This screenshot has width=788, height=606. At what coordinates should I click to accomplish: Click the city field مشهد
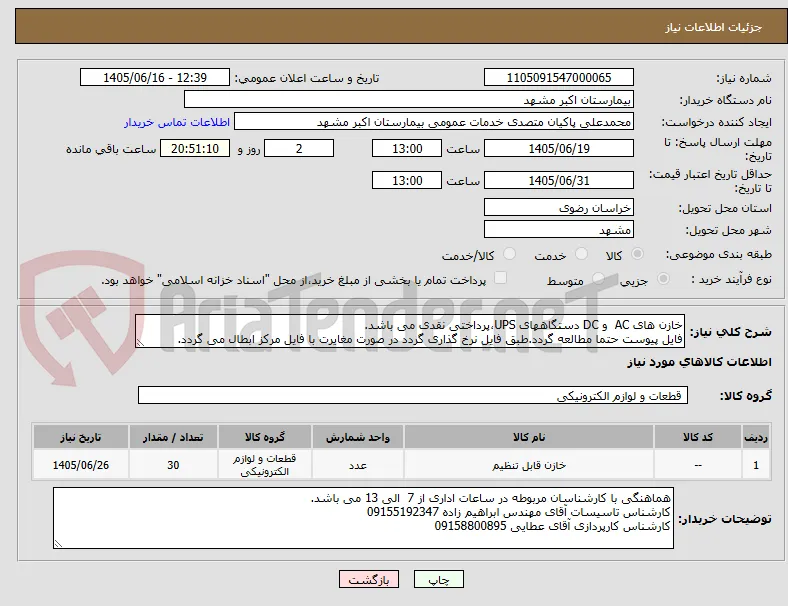[x=558, y=229]
